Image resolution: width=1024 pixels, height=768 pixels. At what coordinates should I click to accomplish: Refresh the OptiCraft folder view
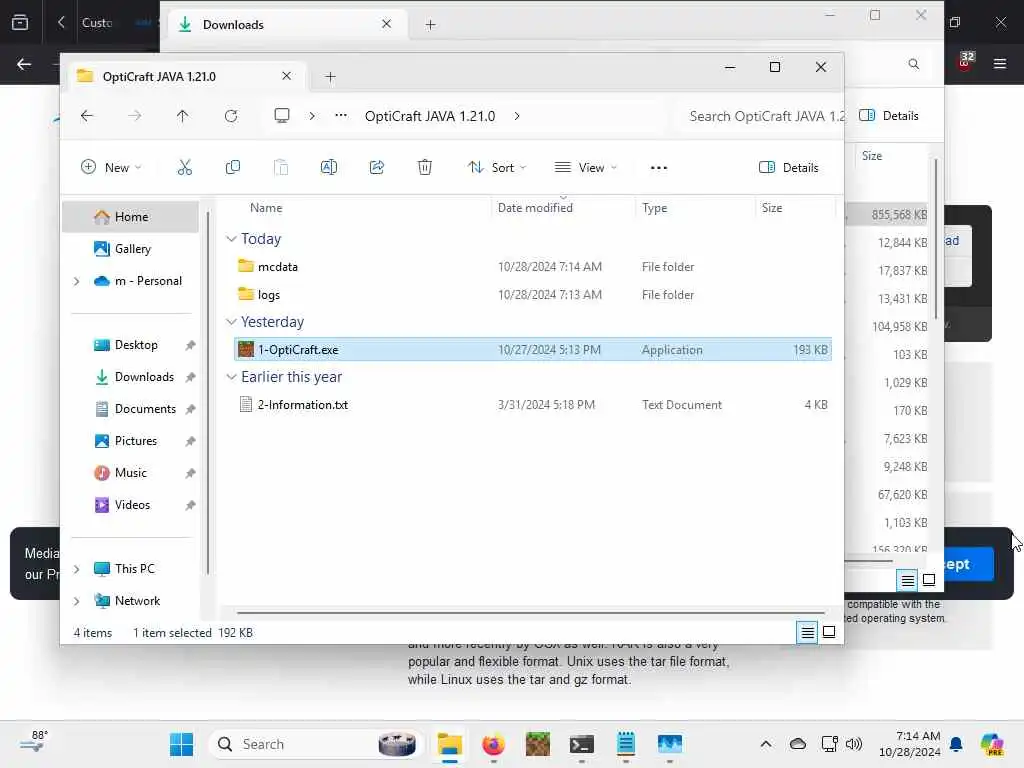pyautogui.click(x=231, y=116)
